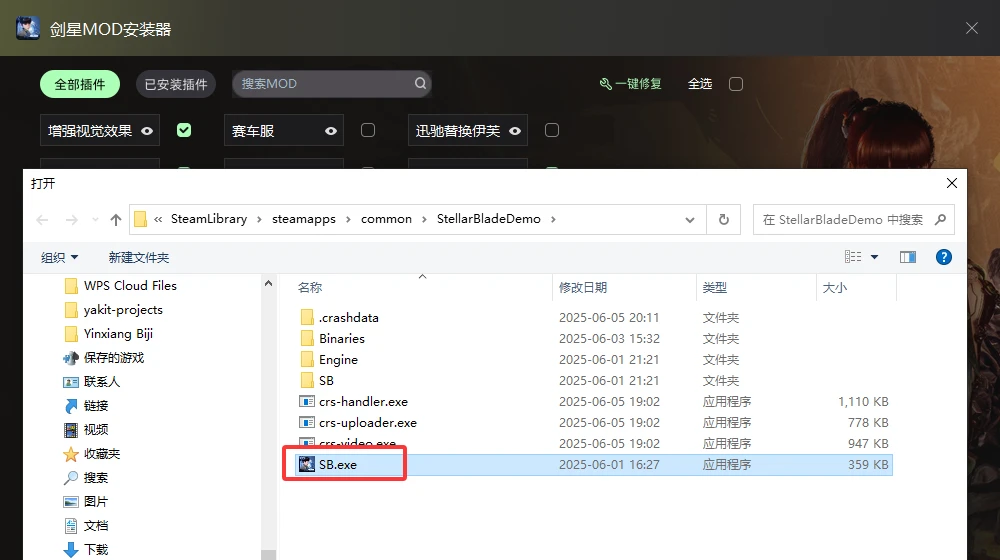Screen dimensions: 1000x560
Task: Toggle the preview pane icon
Action: tap(908, 257)
